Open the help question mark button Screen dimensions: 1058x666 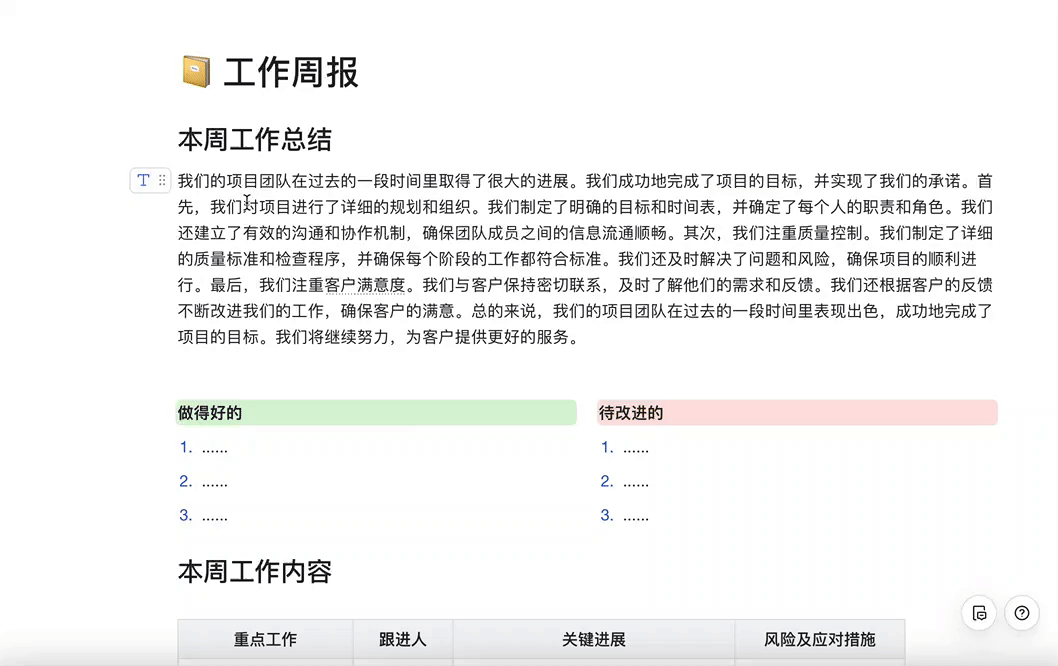[1022, 613]
